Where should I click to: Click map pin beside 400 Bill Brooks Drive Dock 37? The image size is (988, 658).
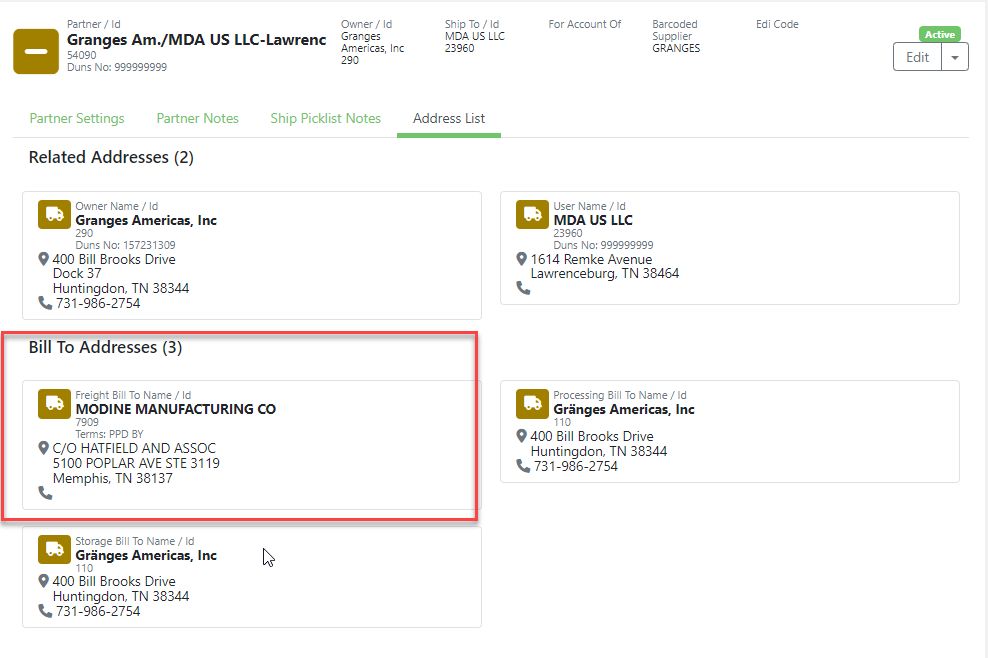click(x=43, y=259)
